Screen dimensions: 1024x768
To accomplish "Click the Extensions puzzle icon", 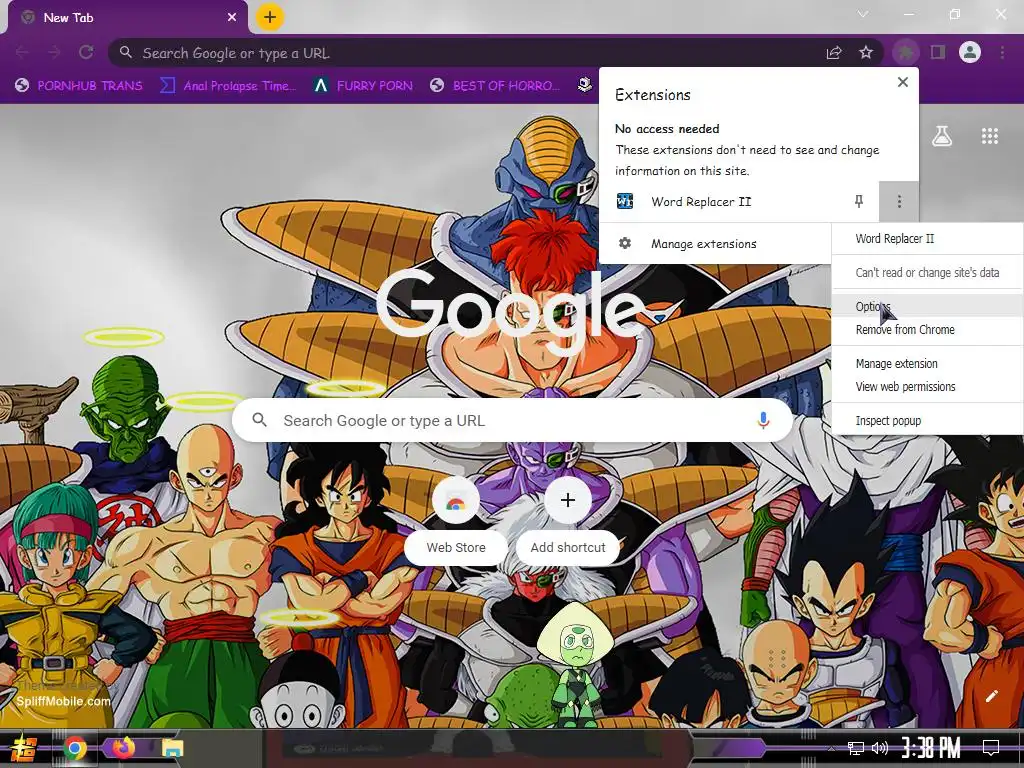I will pos(905,52).
